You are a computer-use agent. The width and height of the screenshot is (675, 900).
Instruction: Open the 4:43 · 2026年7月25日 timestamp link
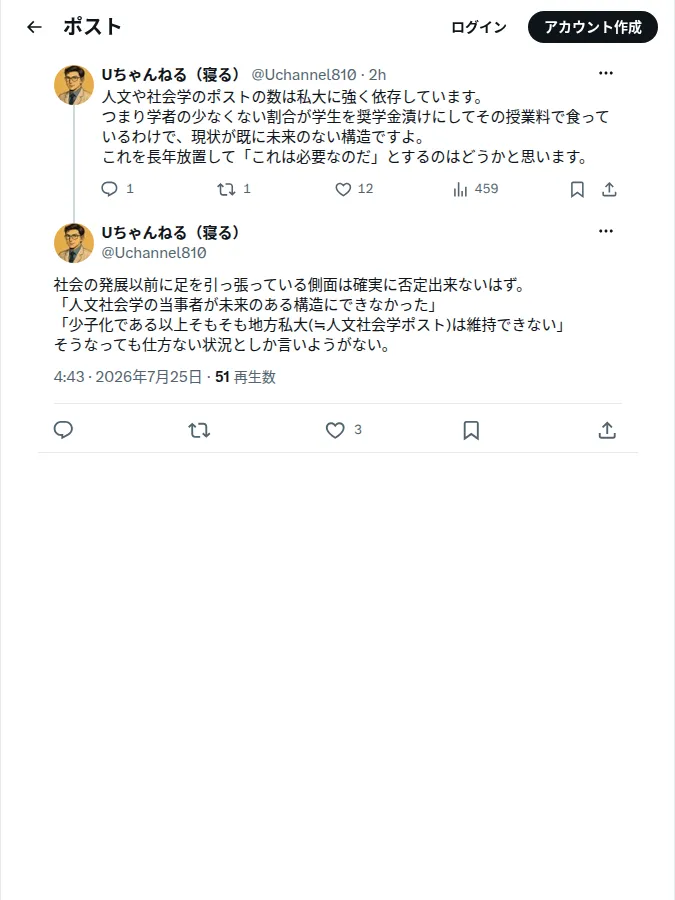click(x=127, y=377)
